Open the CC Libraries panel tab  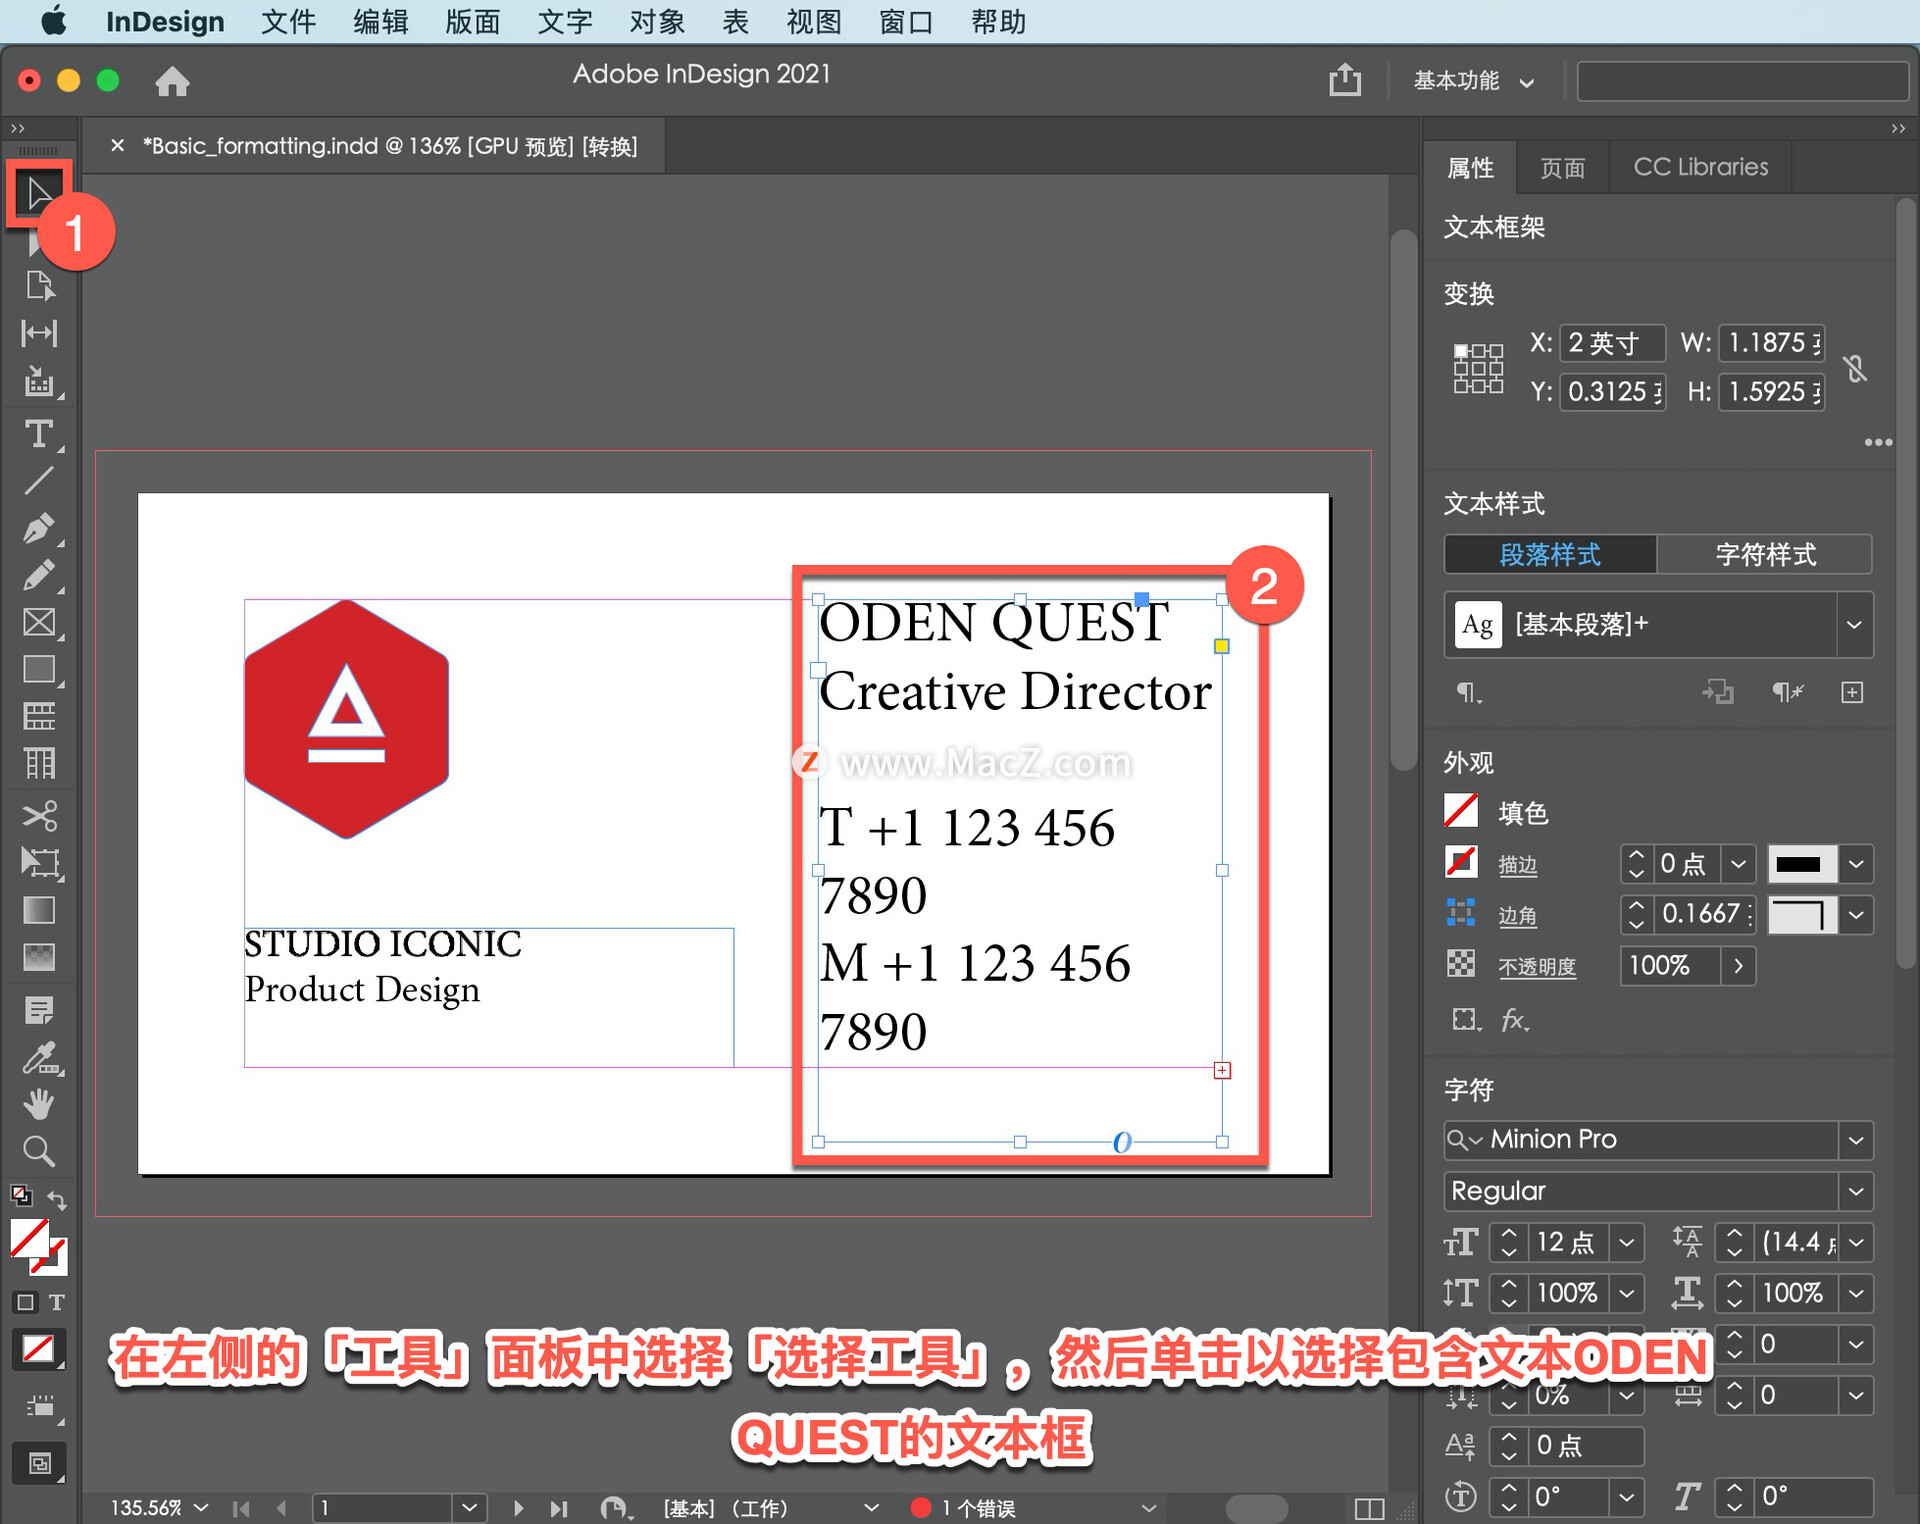1700,166
